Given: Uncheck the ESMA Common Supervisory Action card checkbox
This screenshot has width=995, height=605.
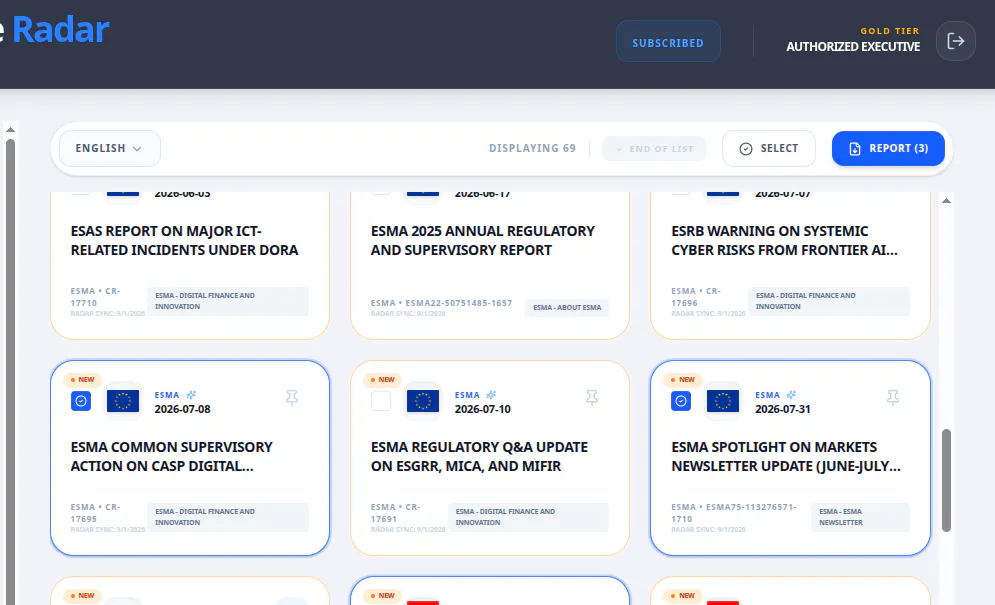Looking at the screenshot, I should [x=81, y=401].
